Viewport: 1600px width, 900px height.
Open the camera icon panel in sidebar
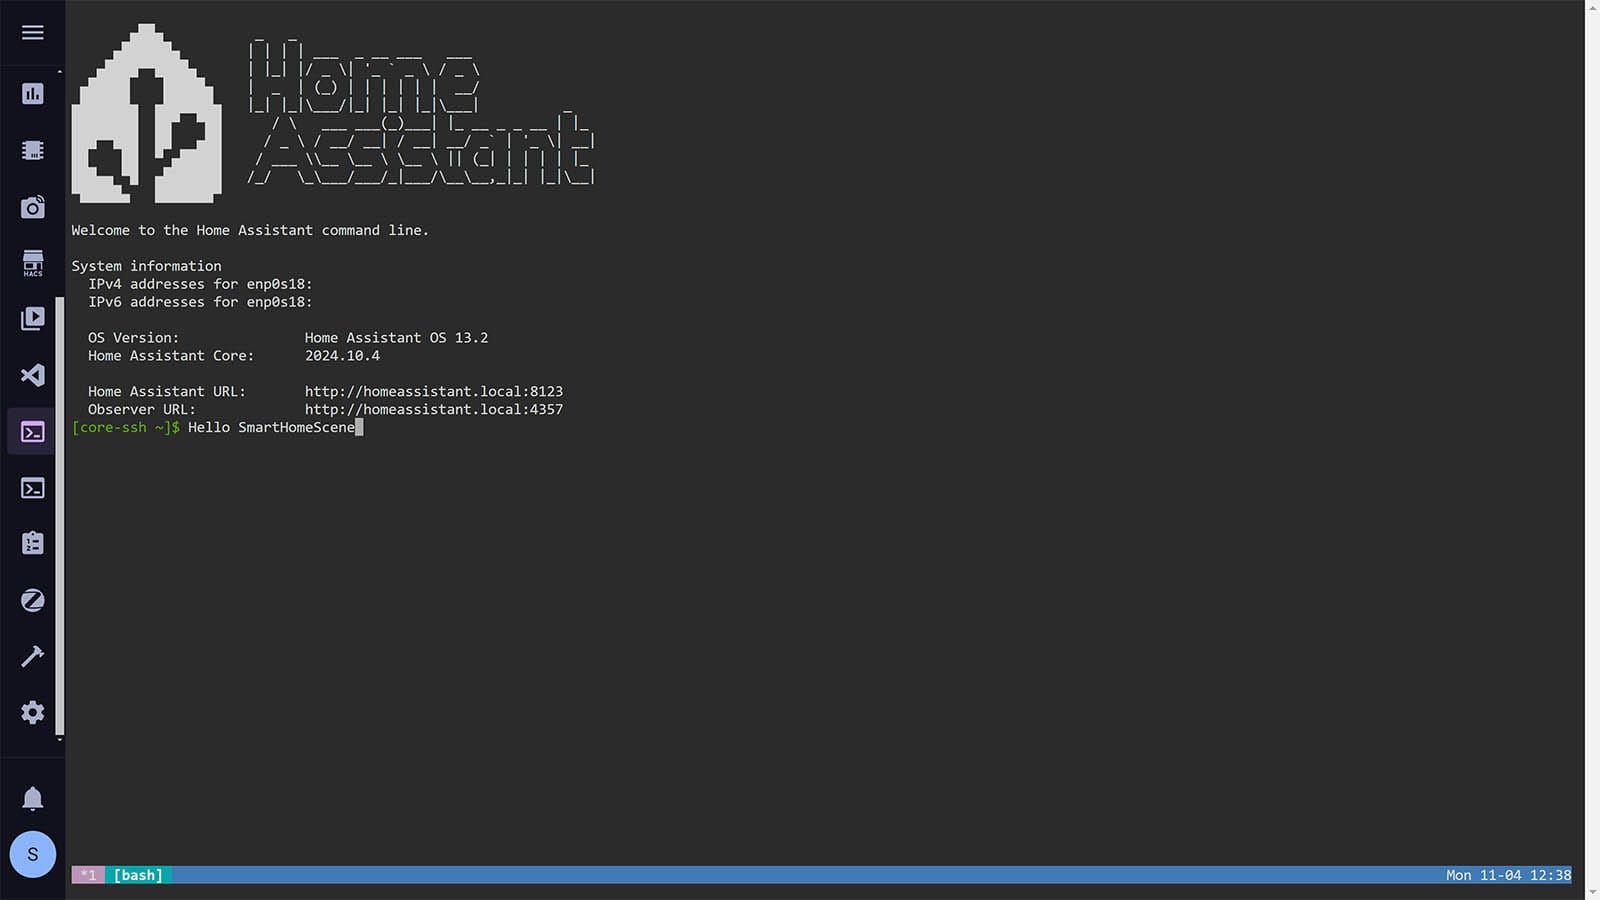(33, 207)
